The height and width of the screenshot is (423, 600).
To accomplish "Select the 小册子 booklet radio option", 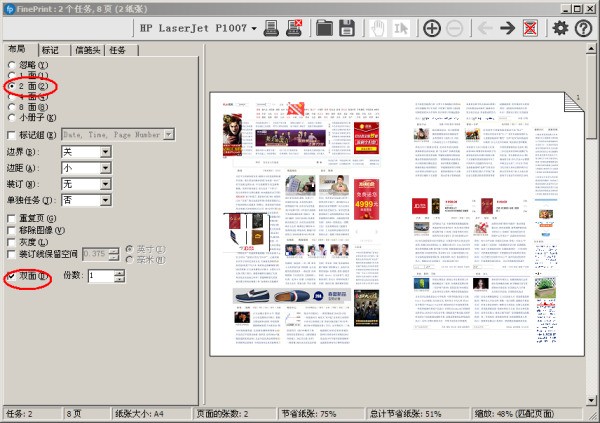I will pyautogui.click(x=12, y=118).
